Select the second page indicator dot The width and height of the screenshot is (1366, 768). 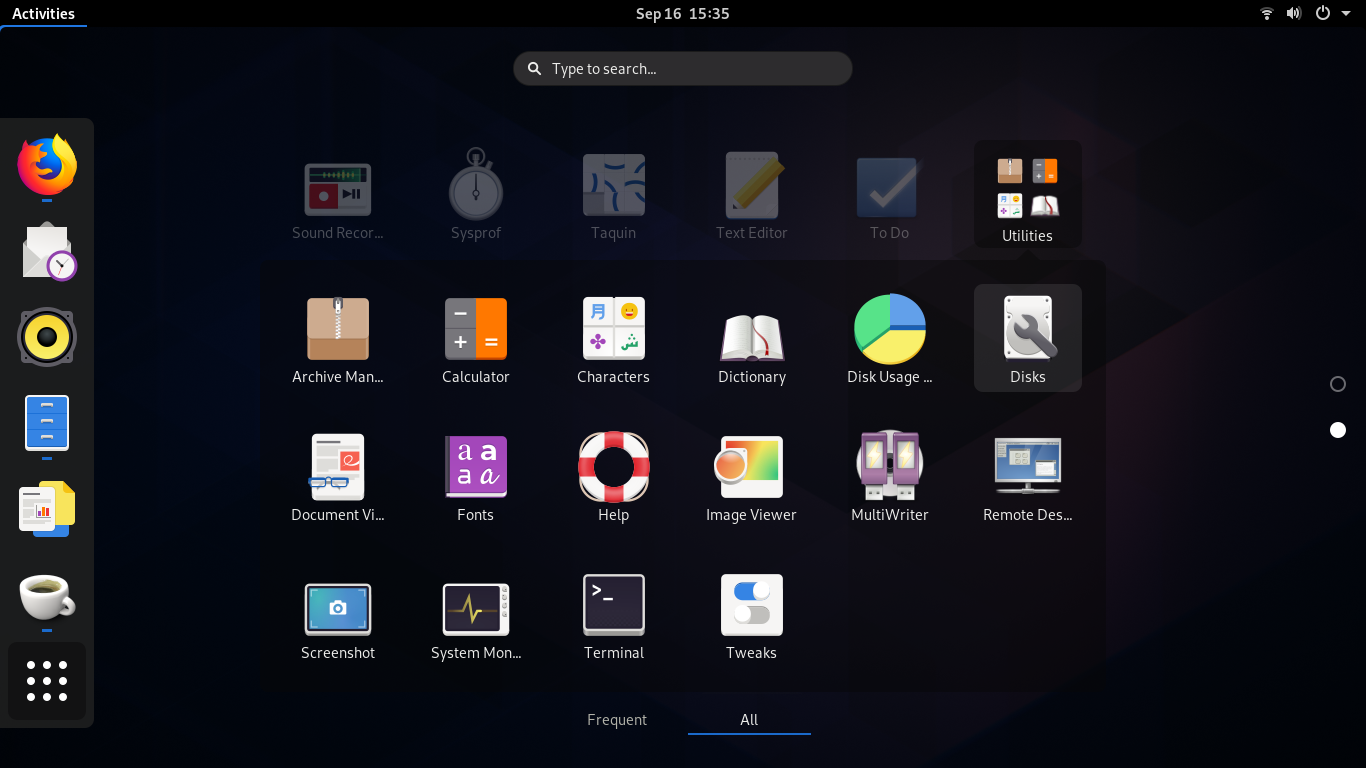1338,430
